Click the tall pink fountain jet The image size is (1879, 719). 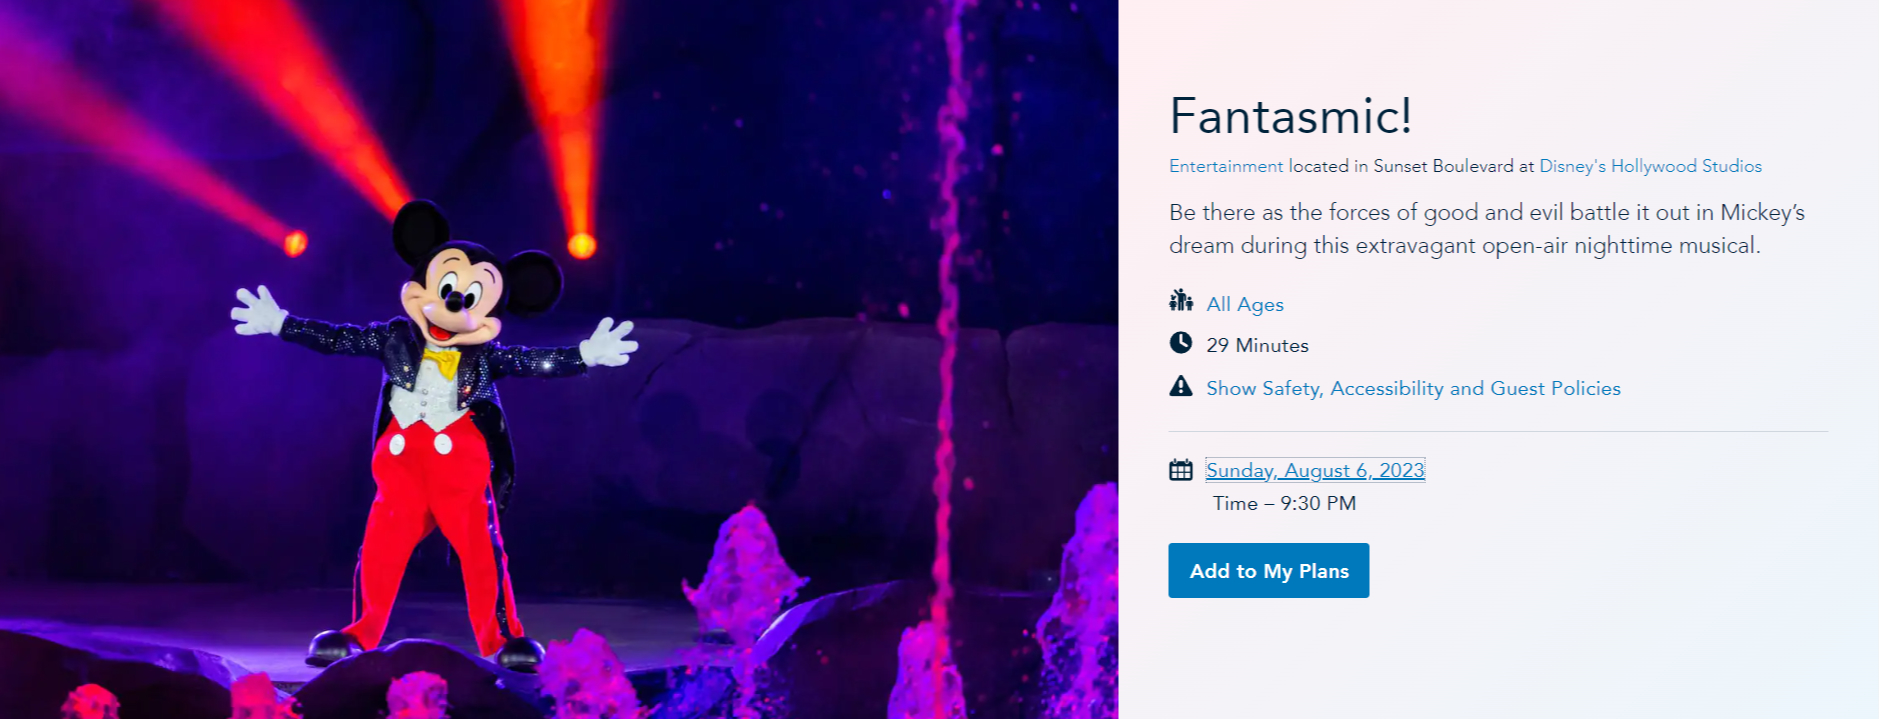point(946,330)
